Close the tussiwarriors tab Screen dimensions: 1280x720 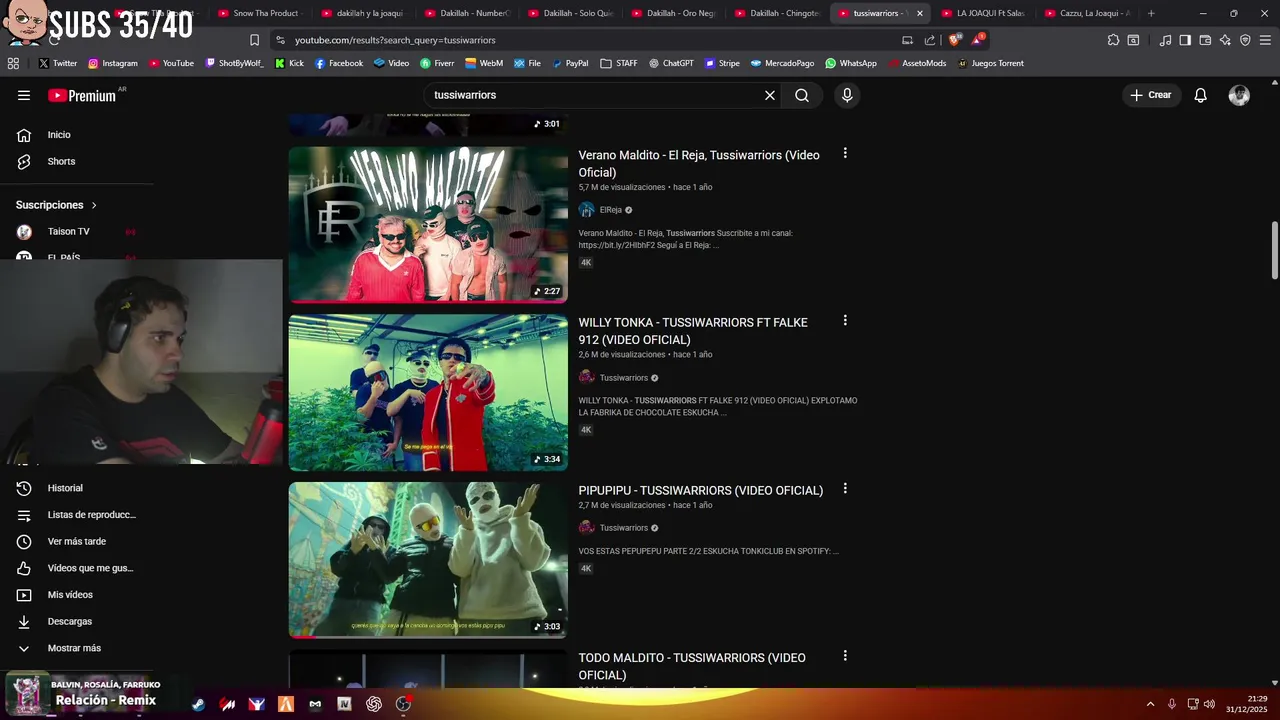(x=920, y=13)
